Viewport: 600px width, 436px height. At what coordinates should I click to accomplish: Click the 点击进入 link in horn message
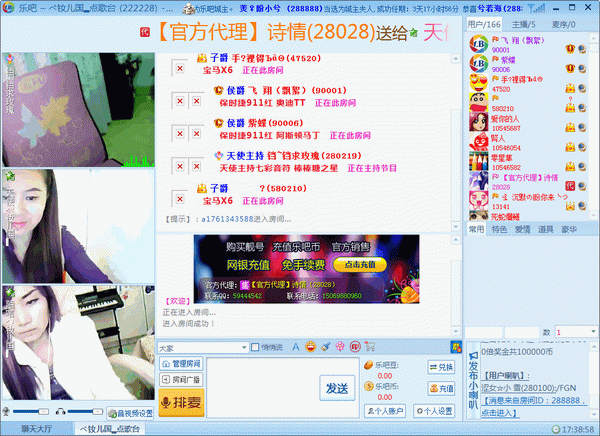point(499,413)
